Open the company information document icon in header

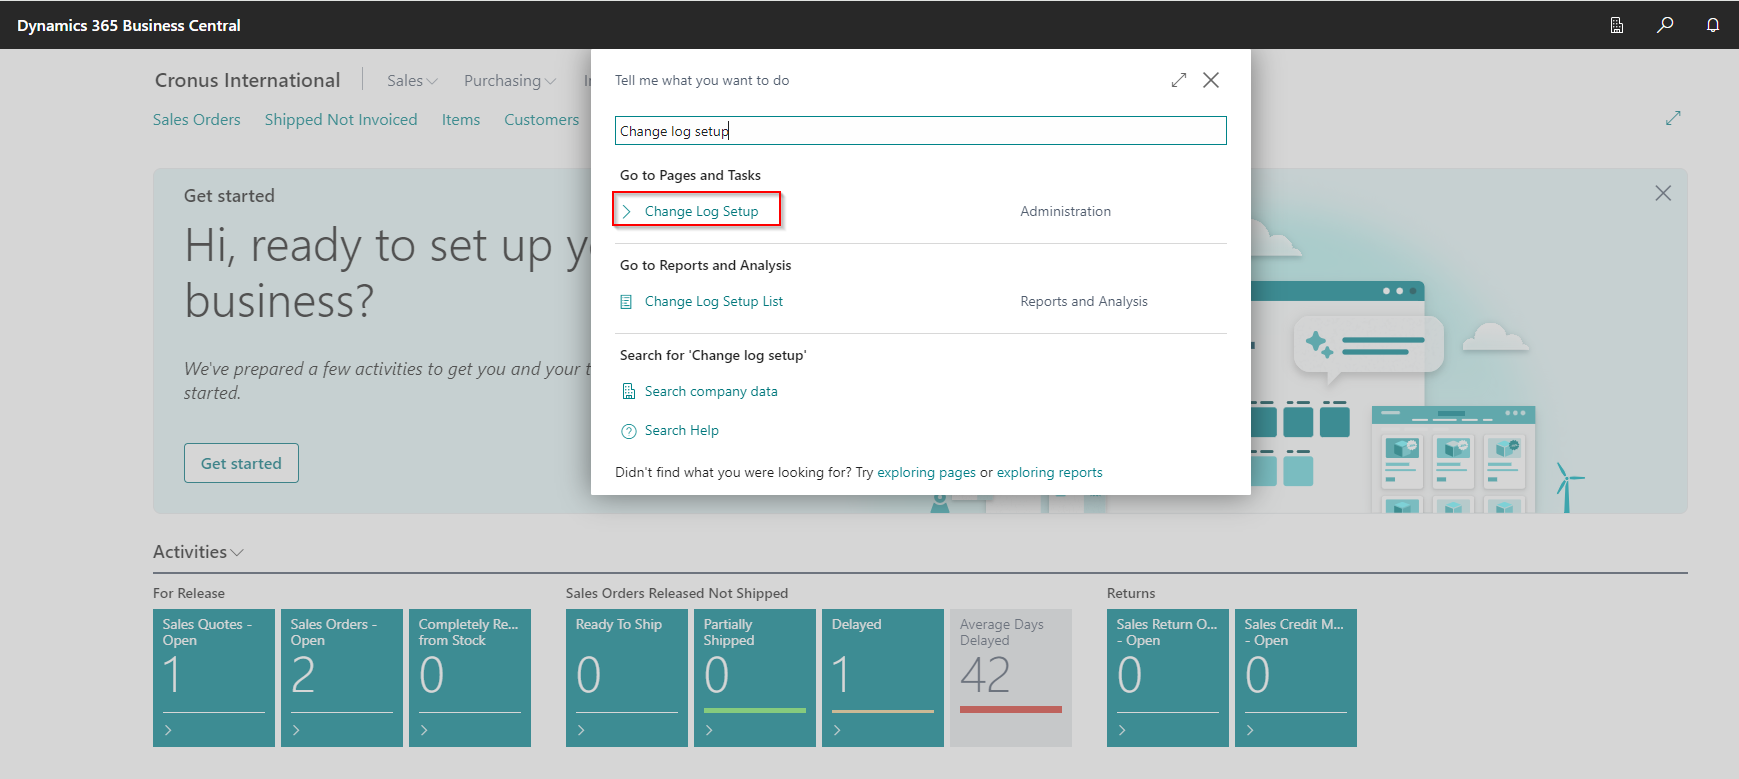[1617, 25]
